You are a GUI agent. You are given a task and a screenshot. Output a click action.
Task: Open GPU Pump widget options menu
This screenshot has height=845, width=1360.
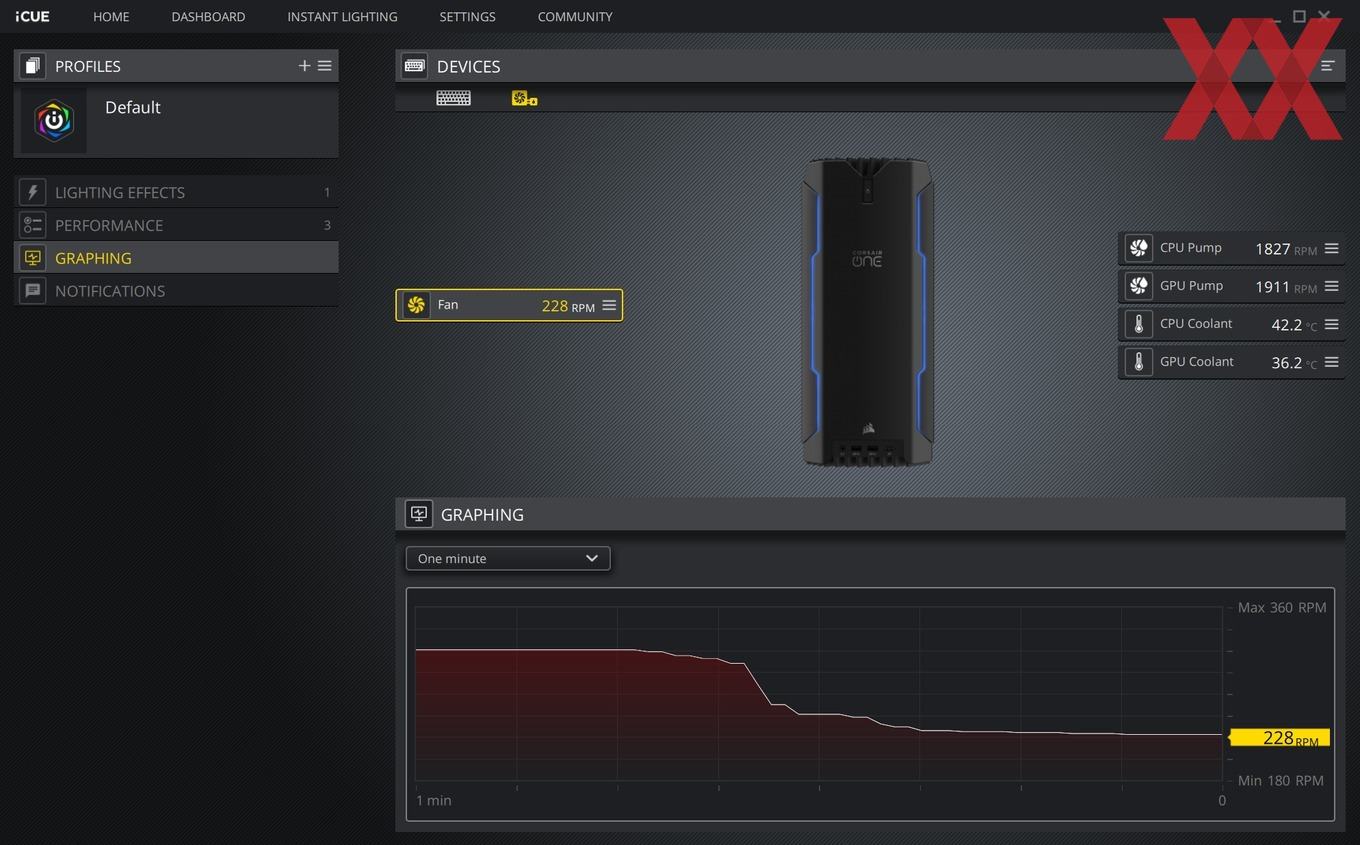[x=1331, y=287]
